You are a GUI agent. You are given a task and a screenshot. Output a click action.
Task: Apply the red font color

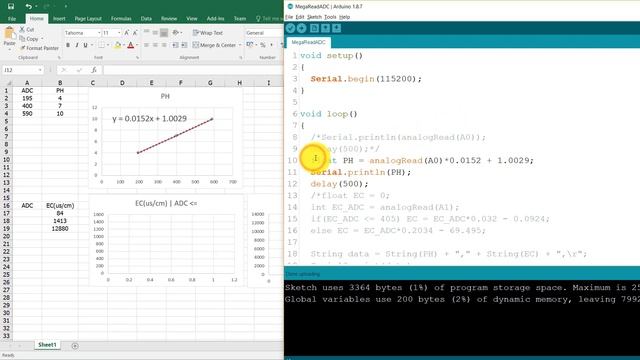(131, 45)
